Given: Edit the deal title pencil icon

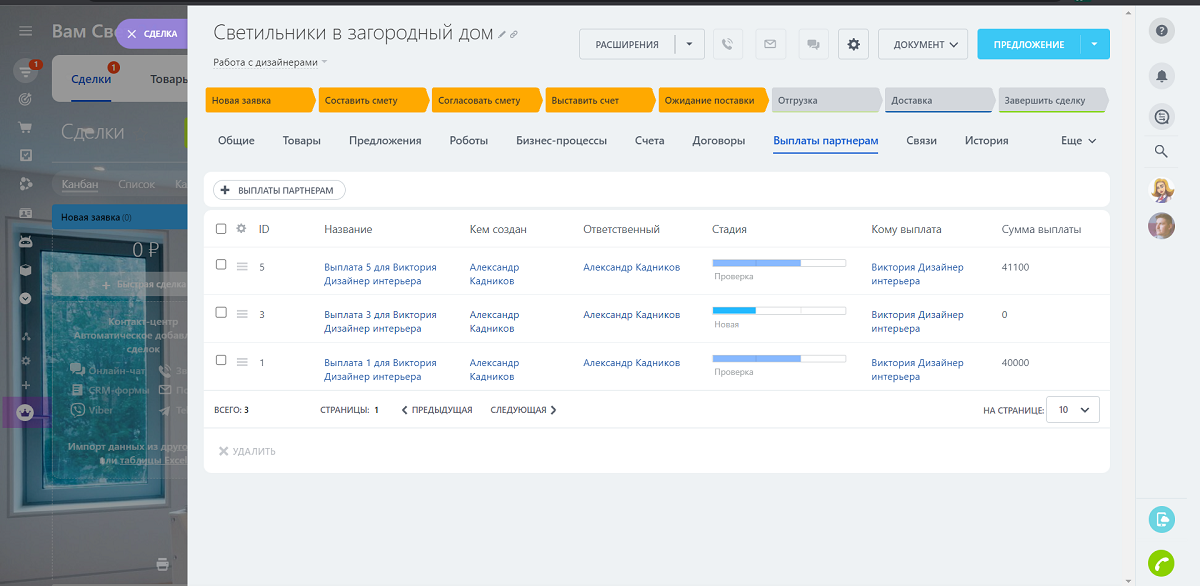Looking at the screenshot, I should pyautogui.click(x=502, y=35).
